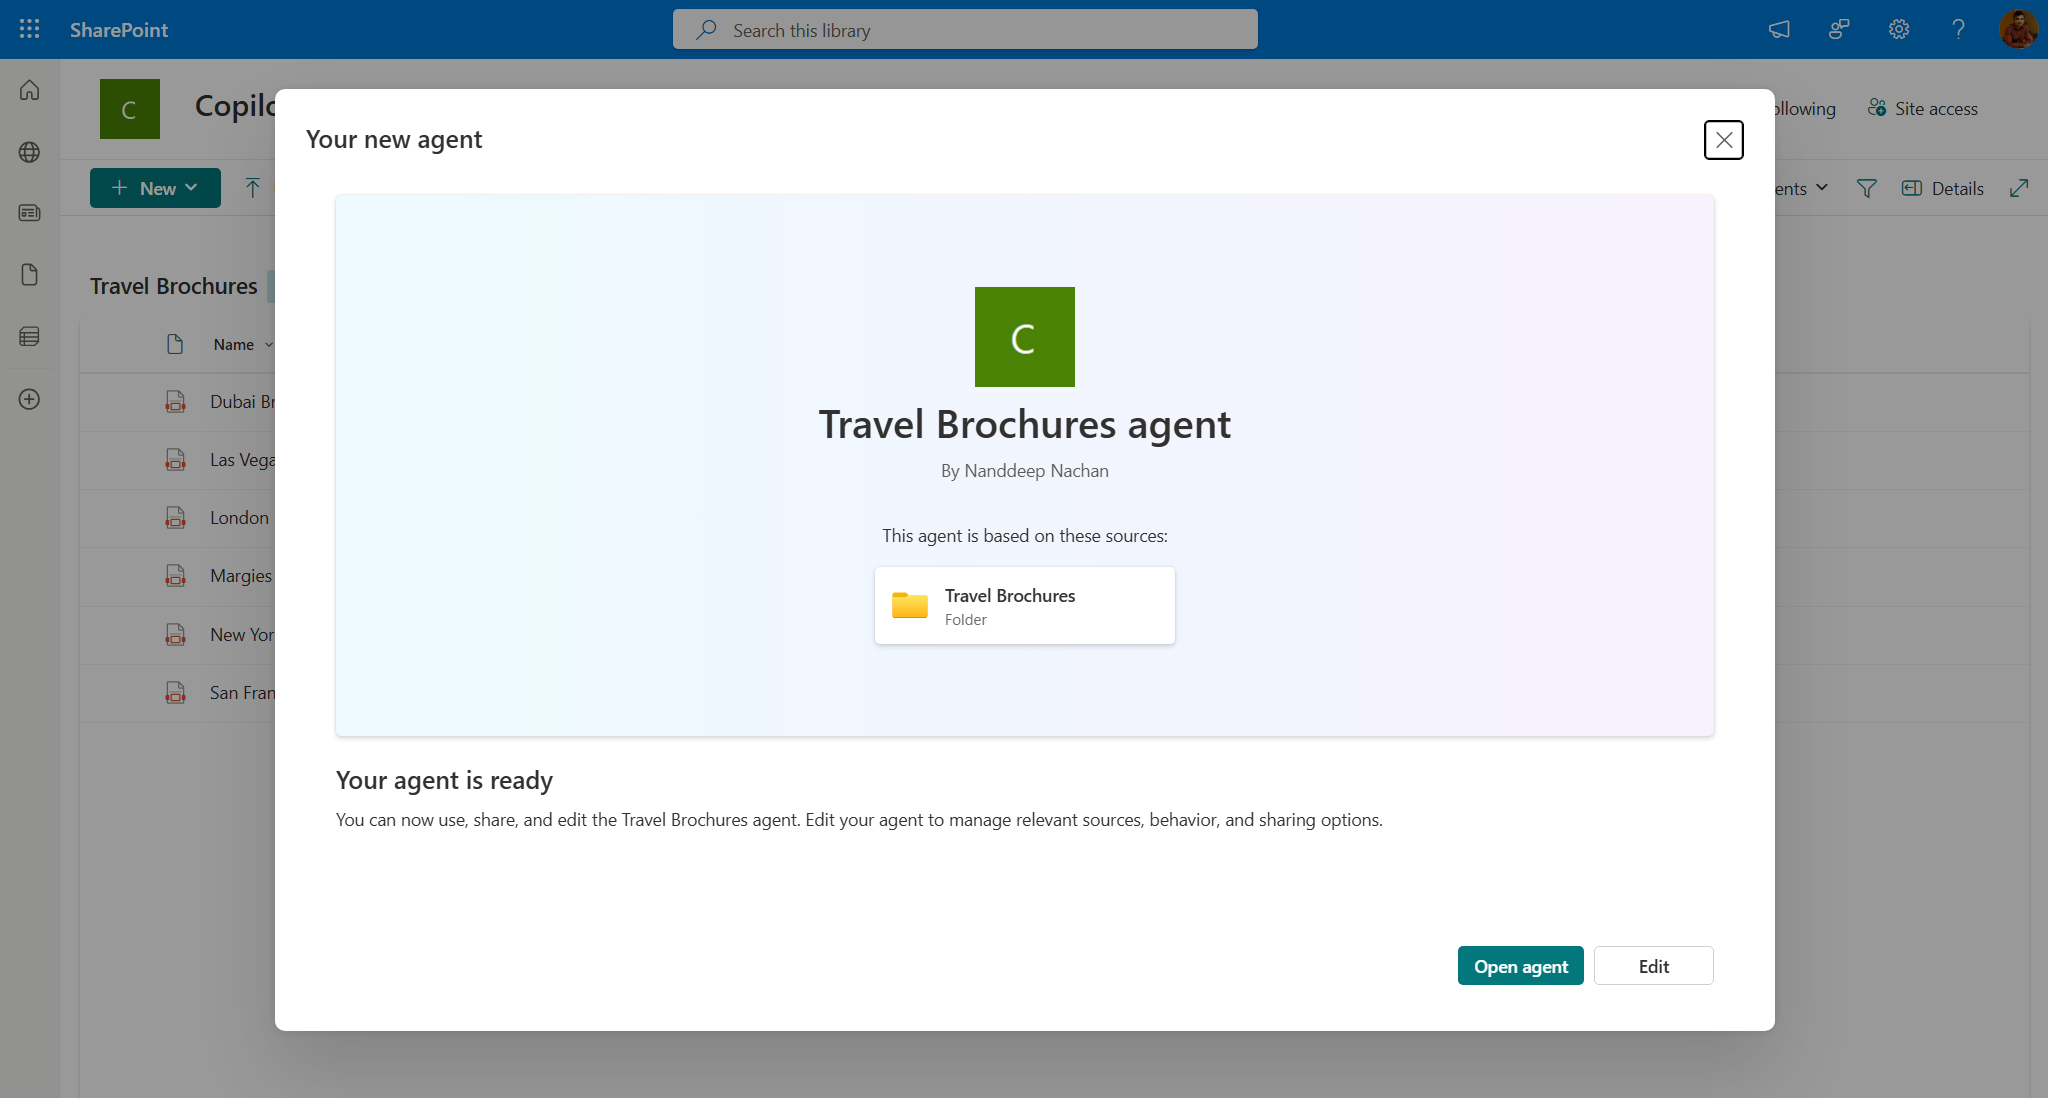Open the app launcher waffle icon
The image size is (2048, 1098).
(29, 29)
